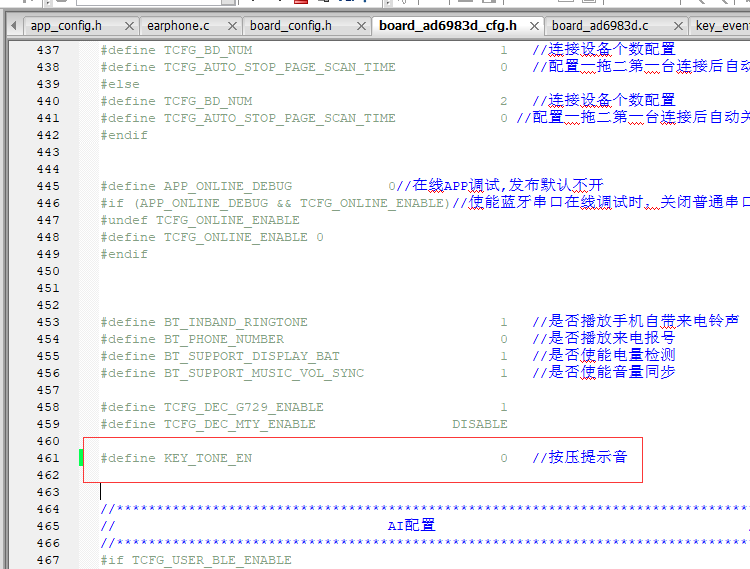Click line number 445 in the gutter
Screen dimensions: 750x569
point(48,186)
